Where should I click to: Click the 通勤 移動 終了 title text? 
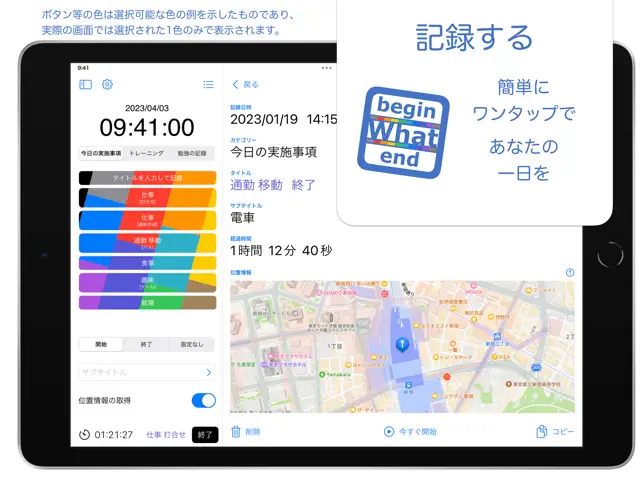[273, 185]
